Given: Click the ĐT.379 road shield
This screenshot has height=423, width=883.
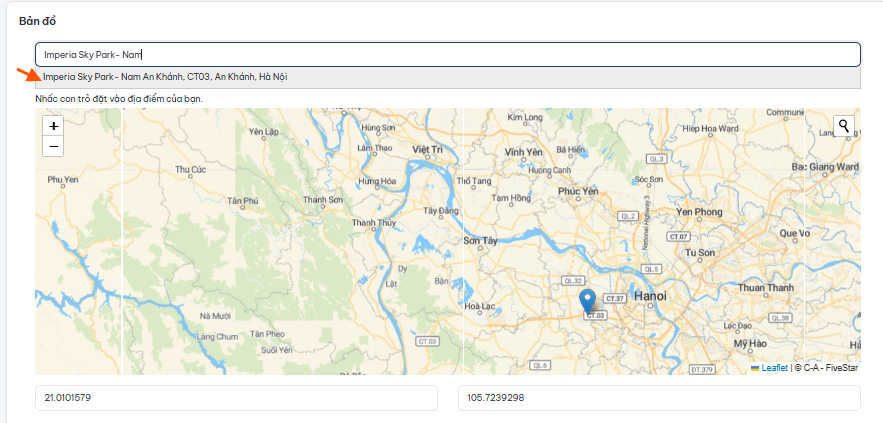Looking at the screenshot, I should click(x=702, y=369).
